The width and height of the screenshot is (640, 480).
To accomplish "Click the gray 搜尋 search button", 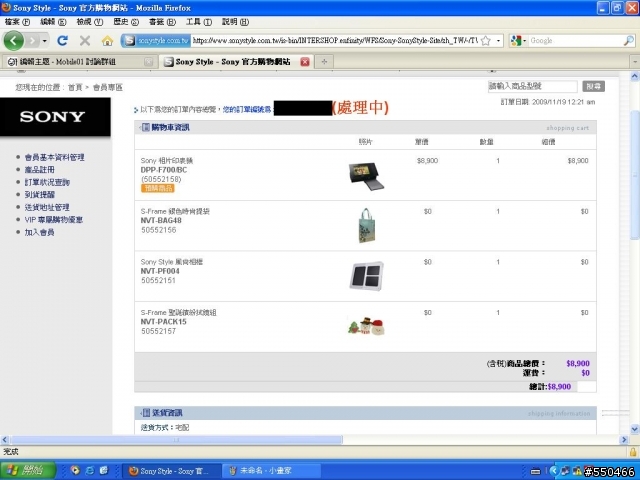I will [593, 86].
